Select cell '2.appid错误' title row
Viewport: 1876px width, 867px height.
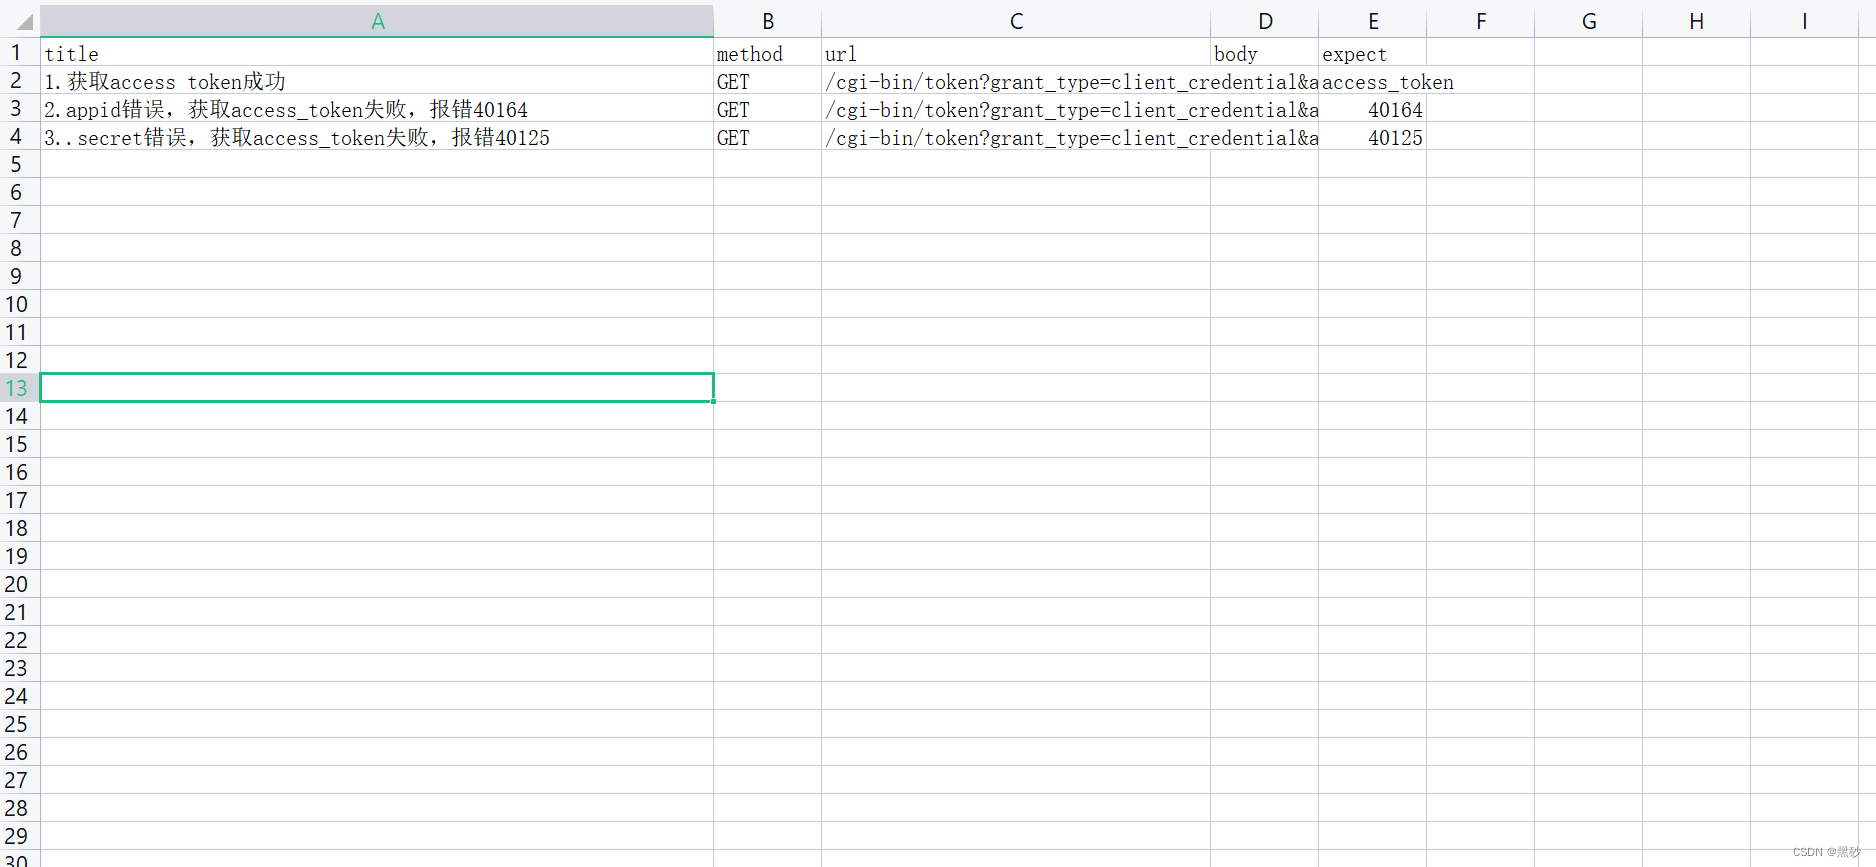(377, 109)
